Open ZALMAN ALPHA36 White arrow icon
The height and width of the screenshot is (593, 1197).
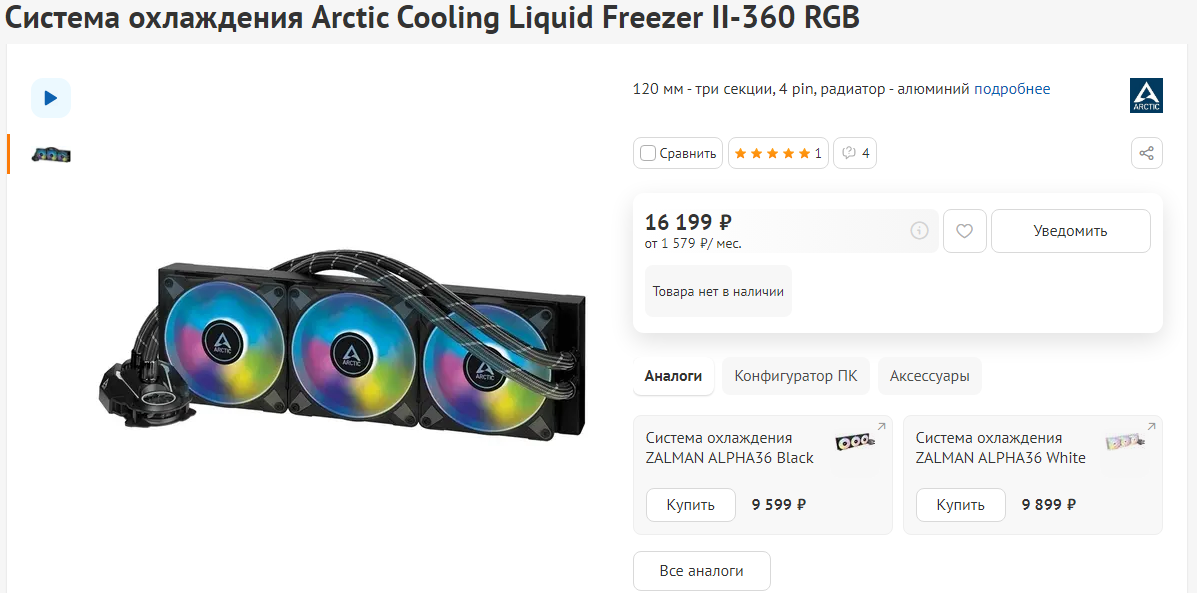[x=1151, y=427]
